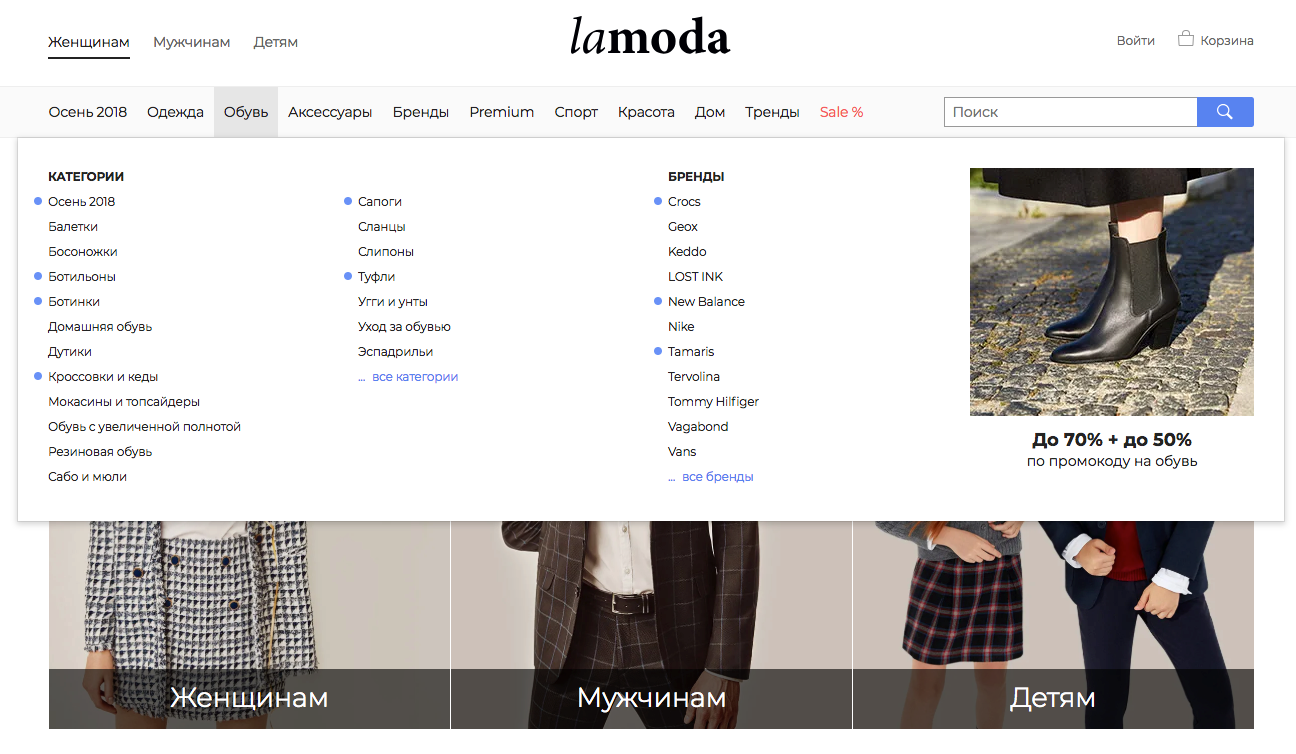The width and height of the screenshot is (1296, 754).
Task: Open the Sale % section
Action: 841,112
